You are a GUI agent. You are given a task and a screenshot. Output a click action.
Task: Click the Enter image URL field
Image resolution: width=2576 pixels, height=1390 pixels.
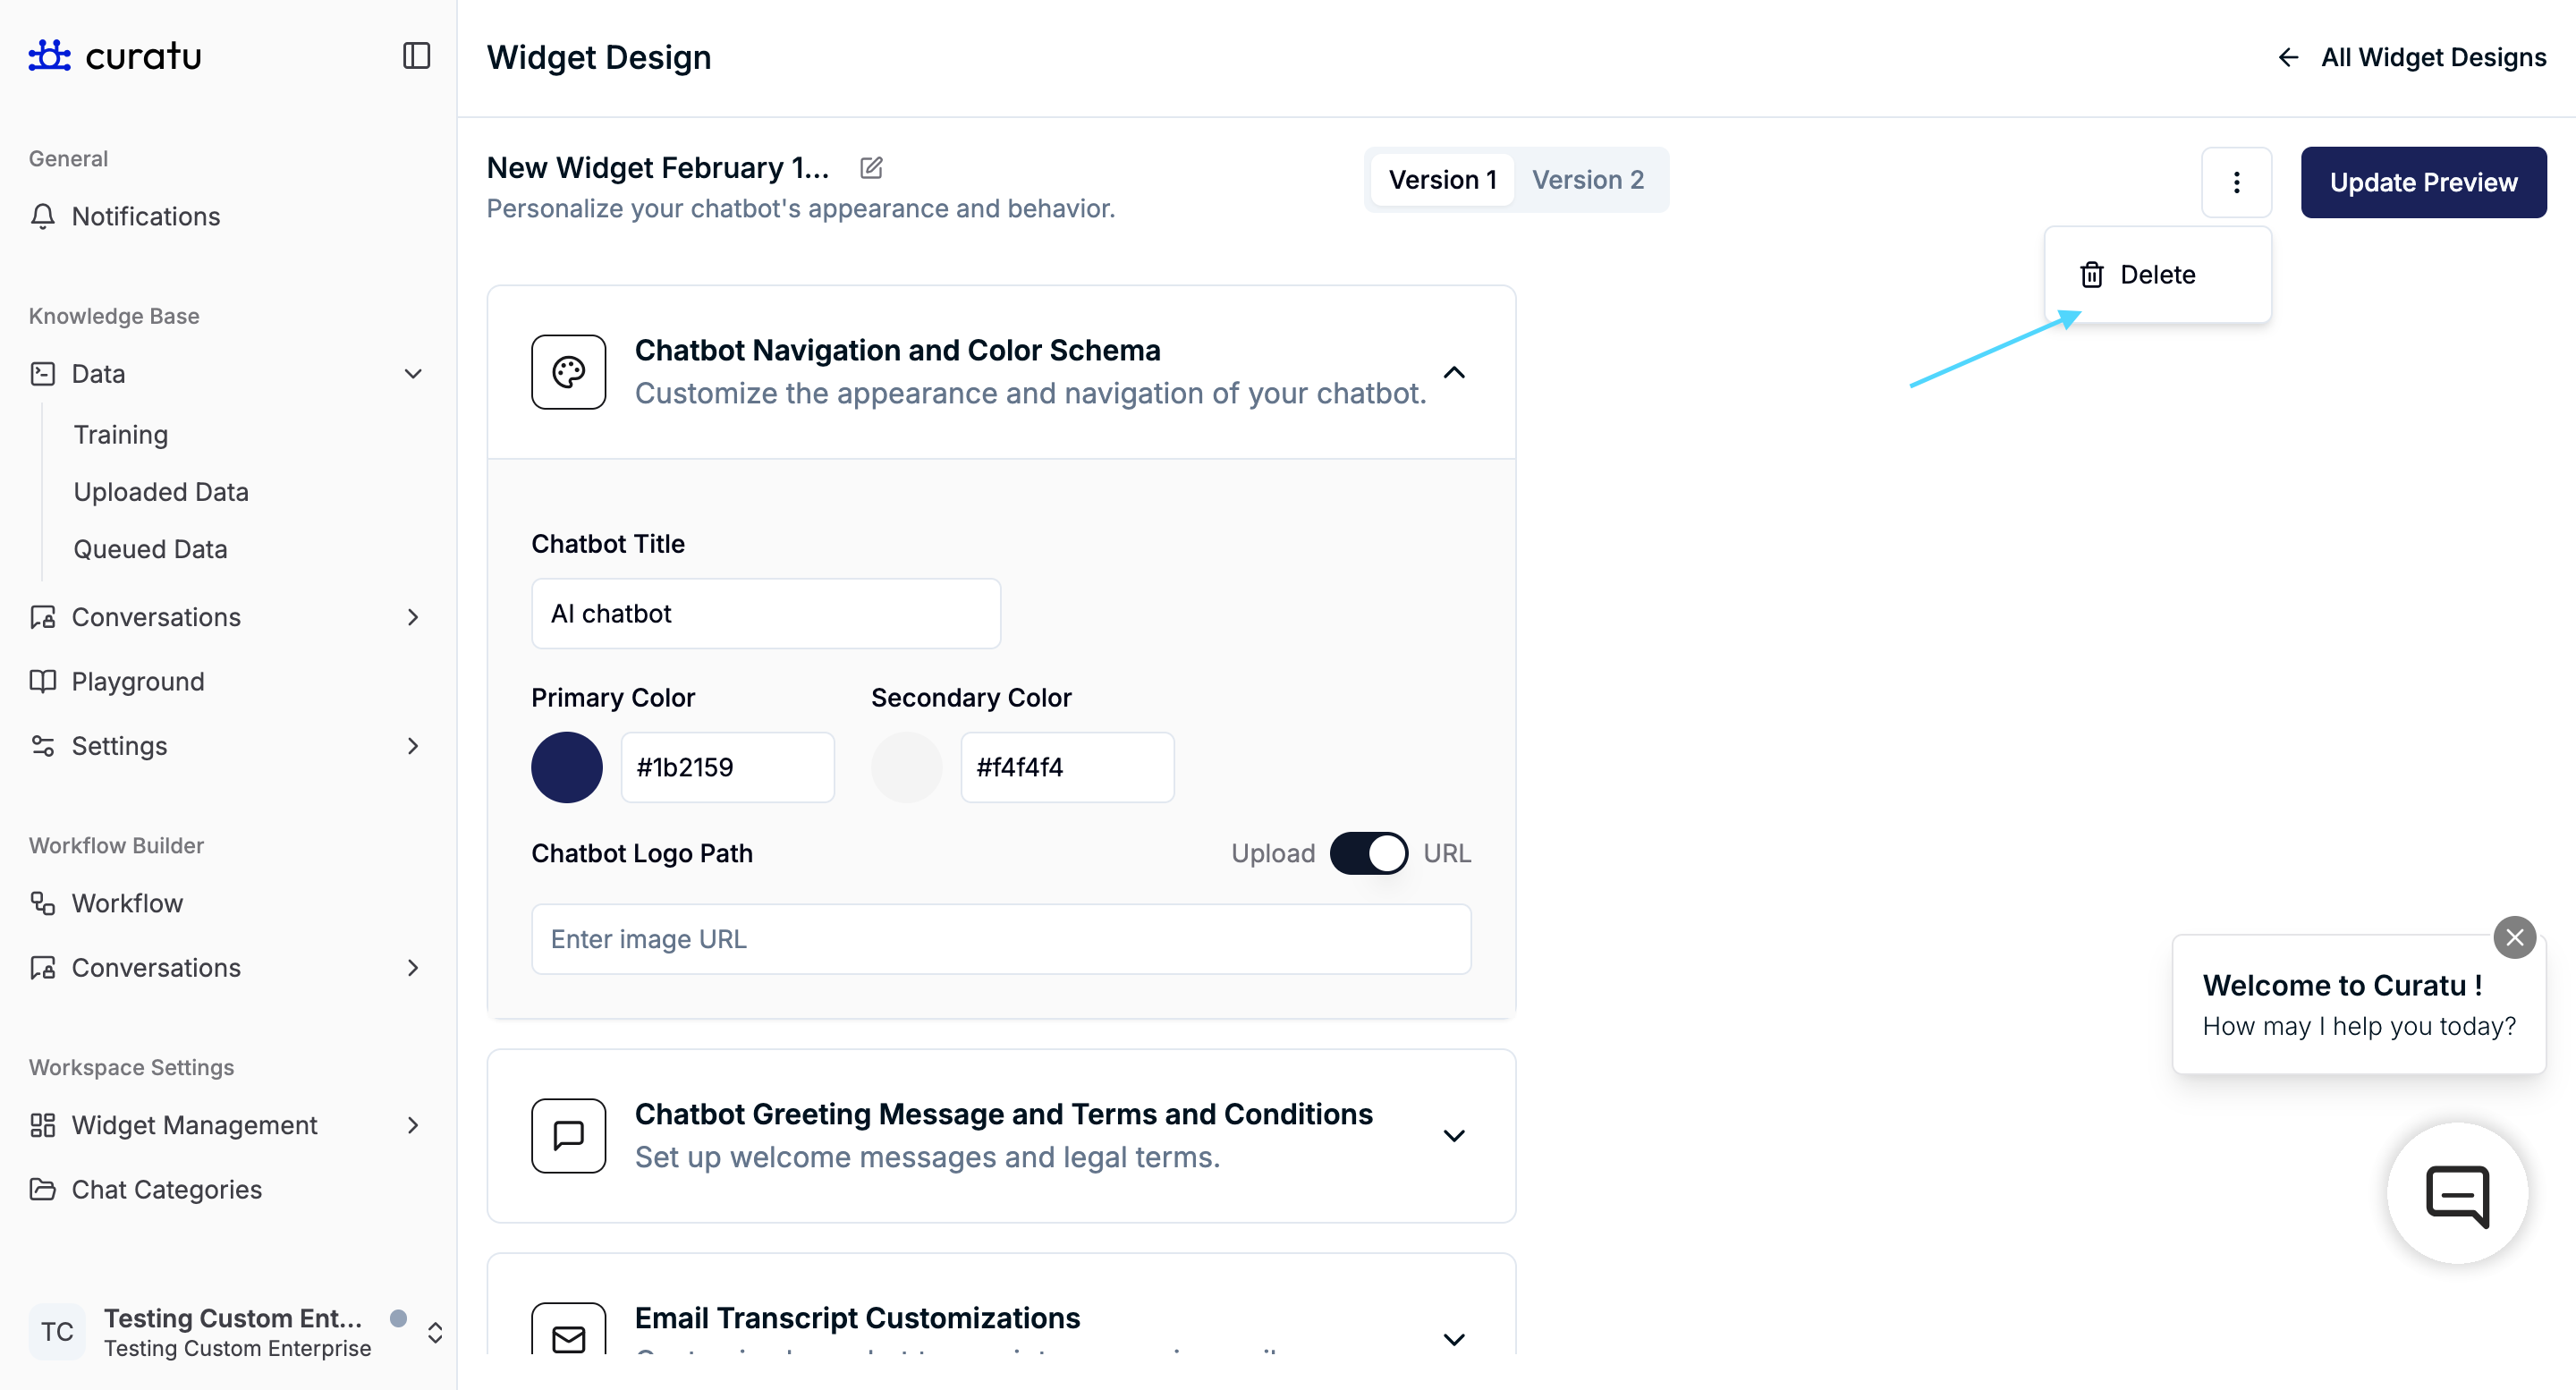pyautogui.click(x=1000, y=939)
